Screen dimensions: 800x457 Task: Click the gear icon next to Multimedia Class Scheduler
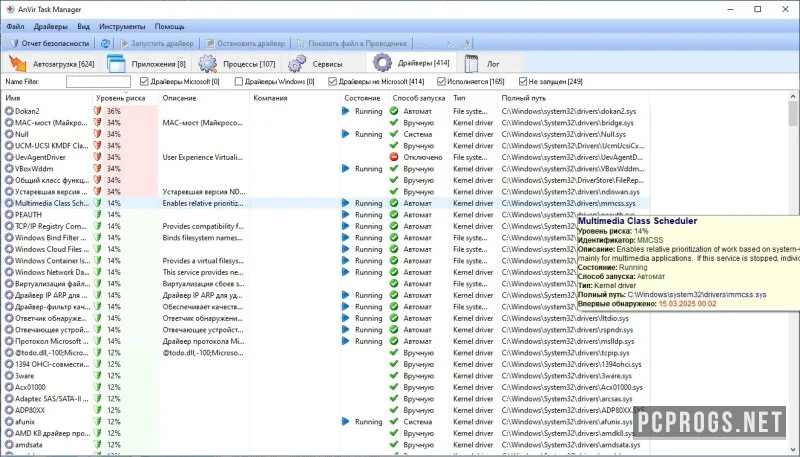(x=9, y=203)
